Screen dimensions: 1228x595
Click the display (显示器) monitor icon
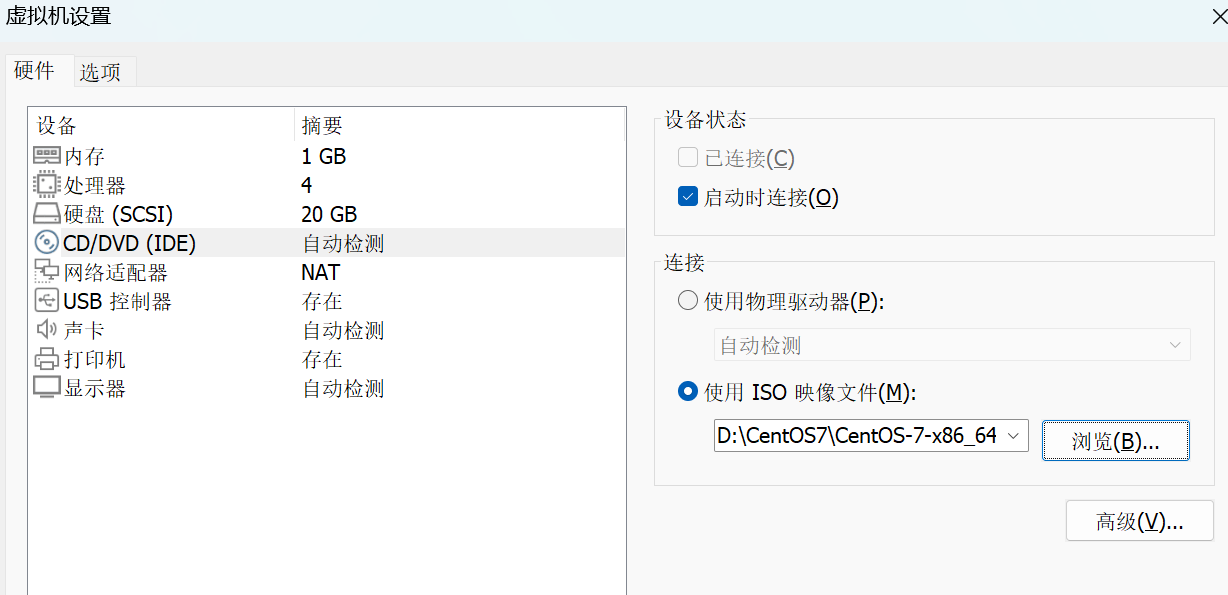pos(47,388)
